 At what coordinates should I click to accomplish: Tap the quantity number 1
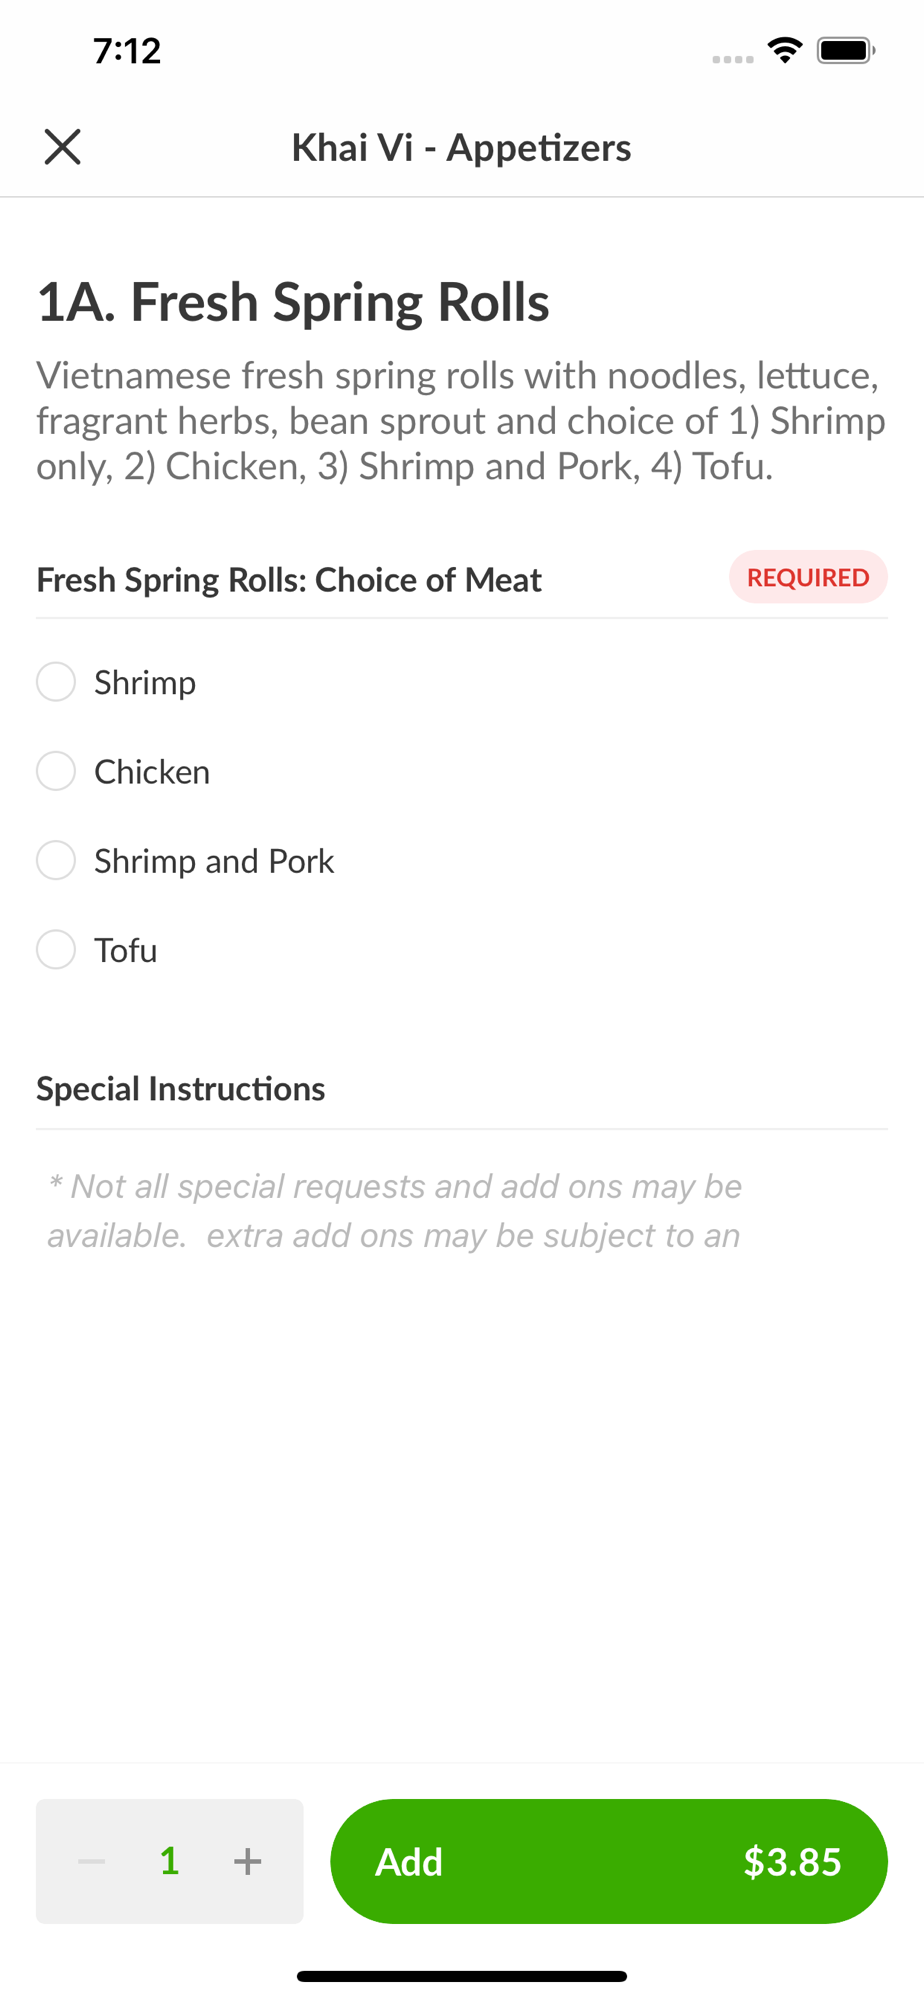[x=169, y=1861]
